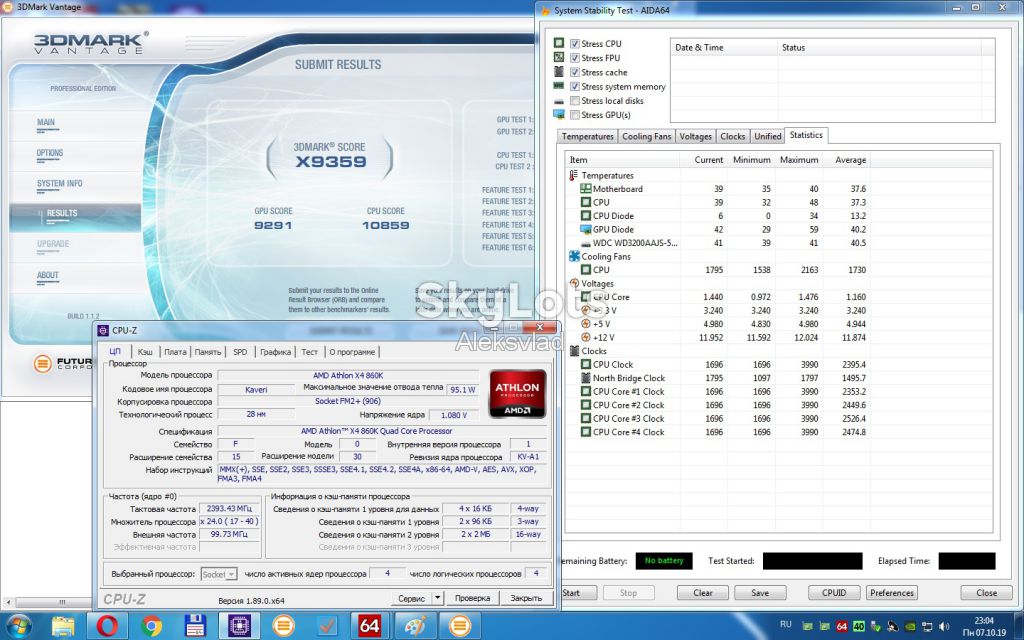Click the AMD Athlon logo in CPU-Z
The image size is (1024, 640).
point(517,393)
